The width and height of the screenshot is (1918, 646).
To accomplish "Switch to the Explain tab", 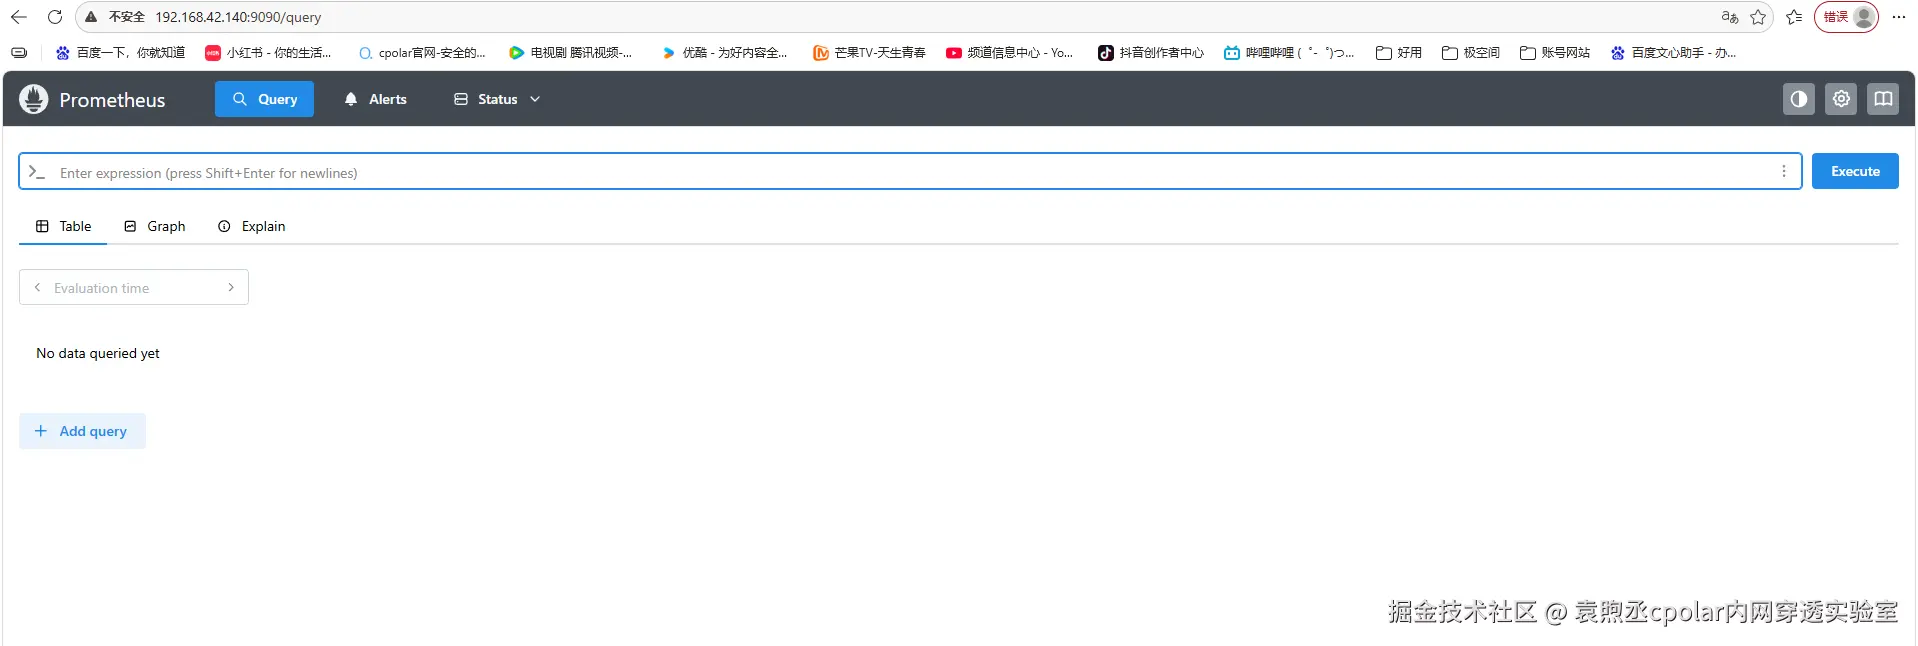I will tap(252, 226).
